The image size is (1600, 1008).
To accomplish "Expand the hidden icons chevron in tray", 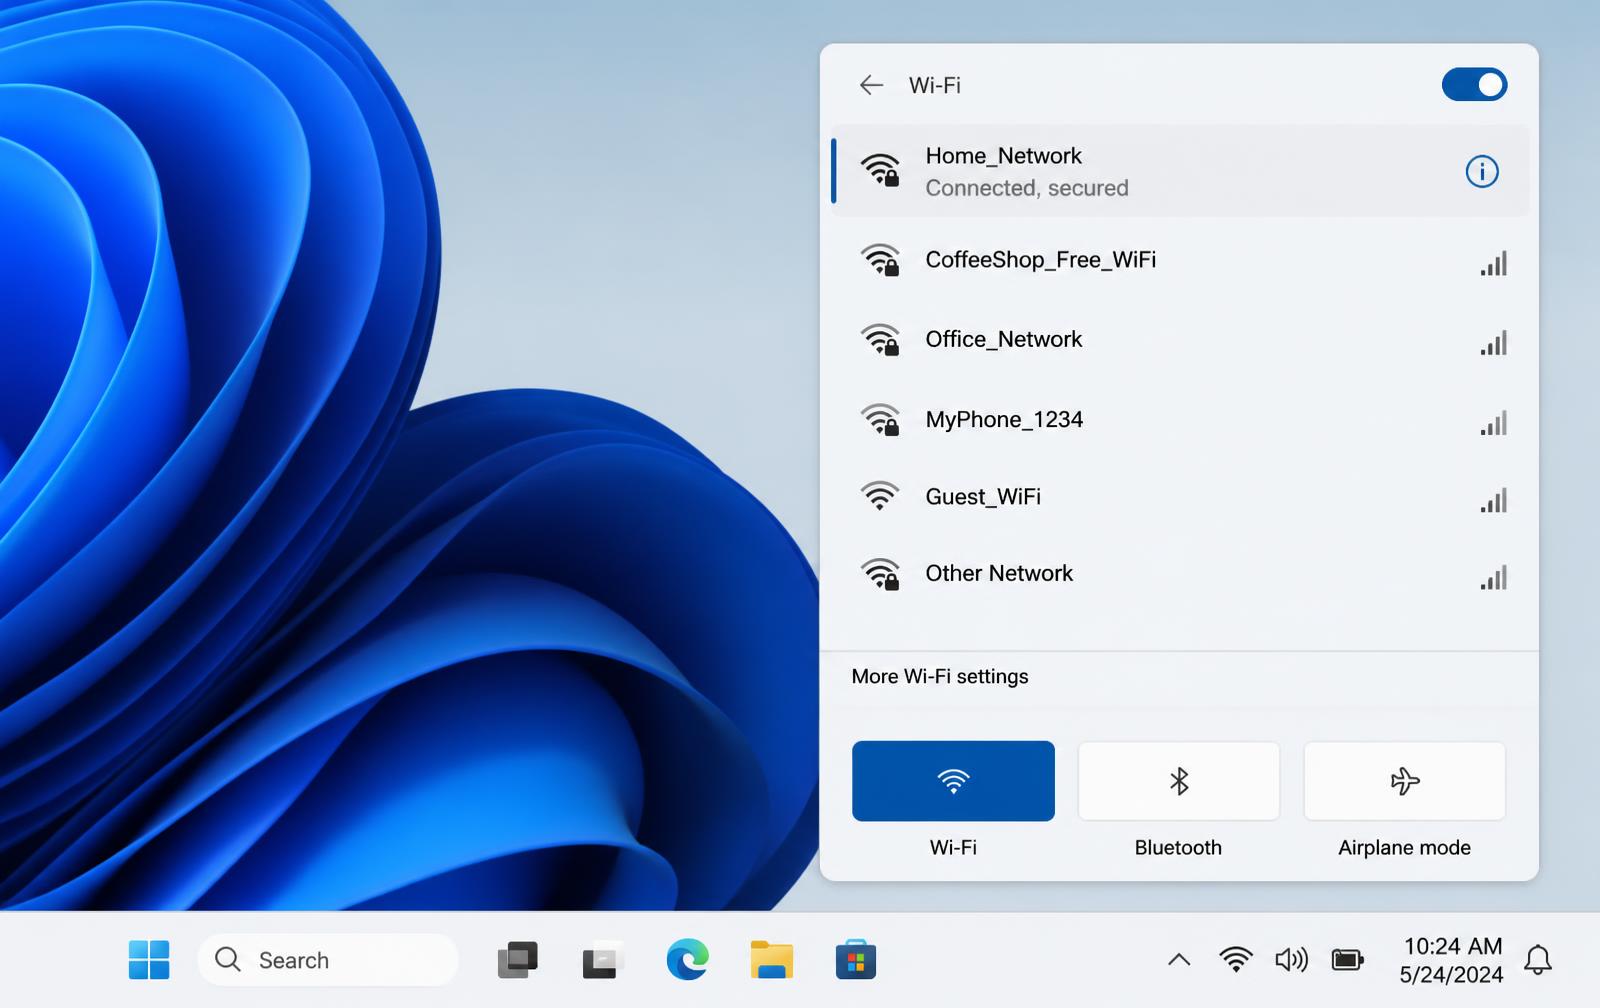I will (x=1179, y=960).
